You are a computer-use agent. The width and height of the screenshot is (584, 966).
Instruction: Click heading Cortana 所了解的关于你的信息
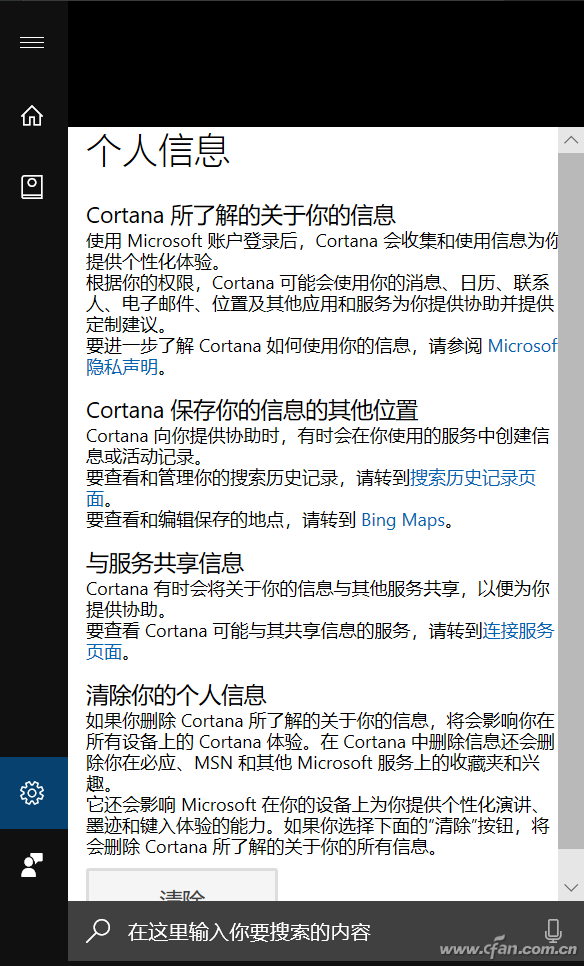coord(241,215)
